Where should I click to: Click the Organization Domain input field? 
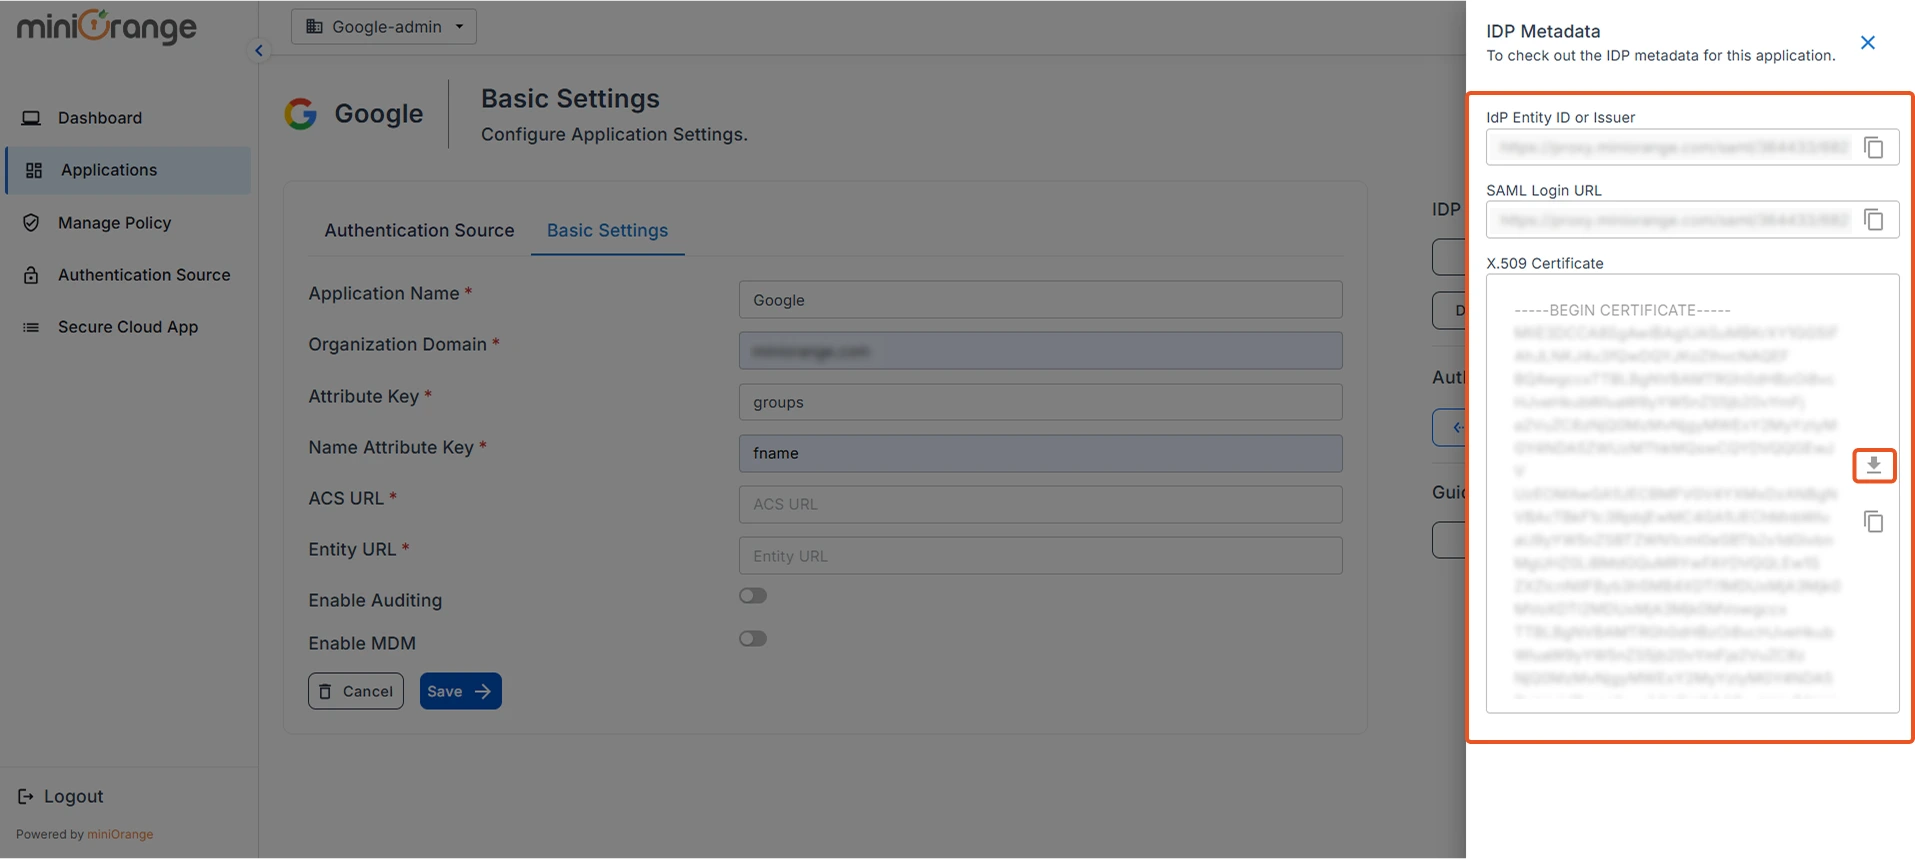(1040, 351)
